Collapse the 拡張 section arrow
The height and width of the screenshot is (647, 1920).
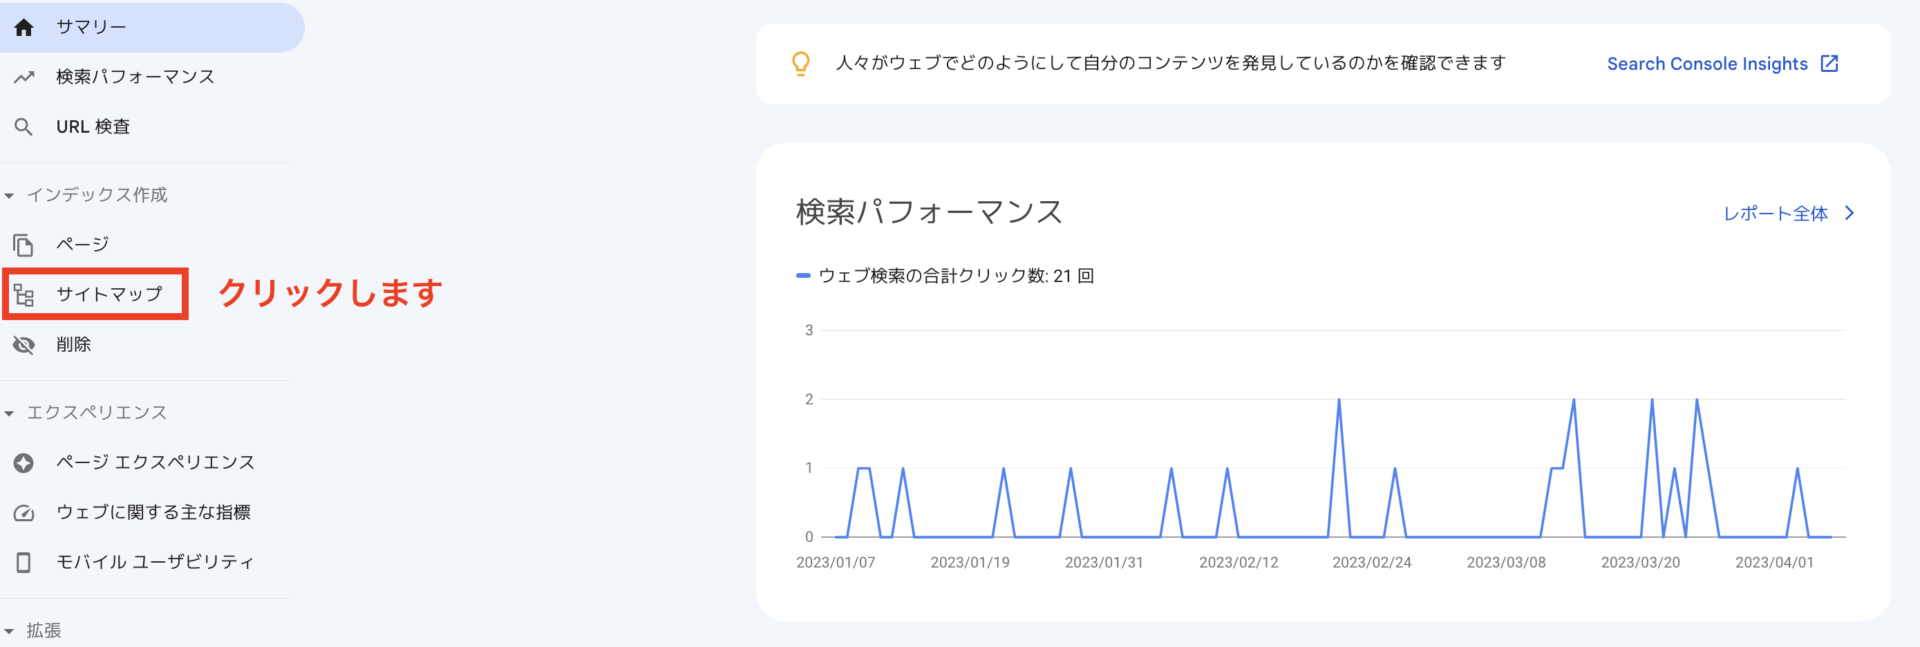pyautogui.click(x=9, y=631)
